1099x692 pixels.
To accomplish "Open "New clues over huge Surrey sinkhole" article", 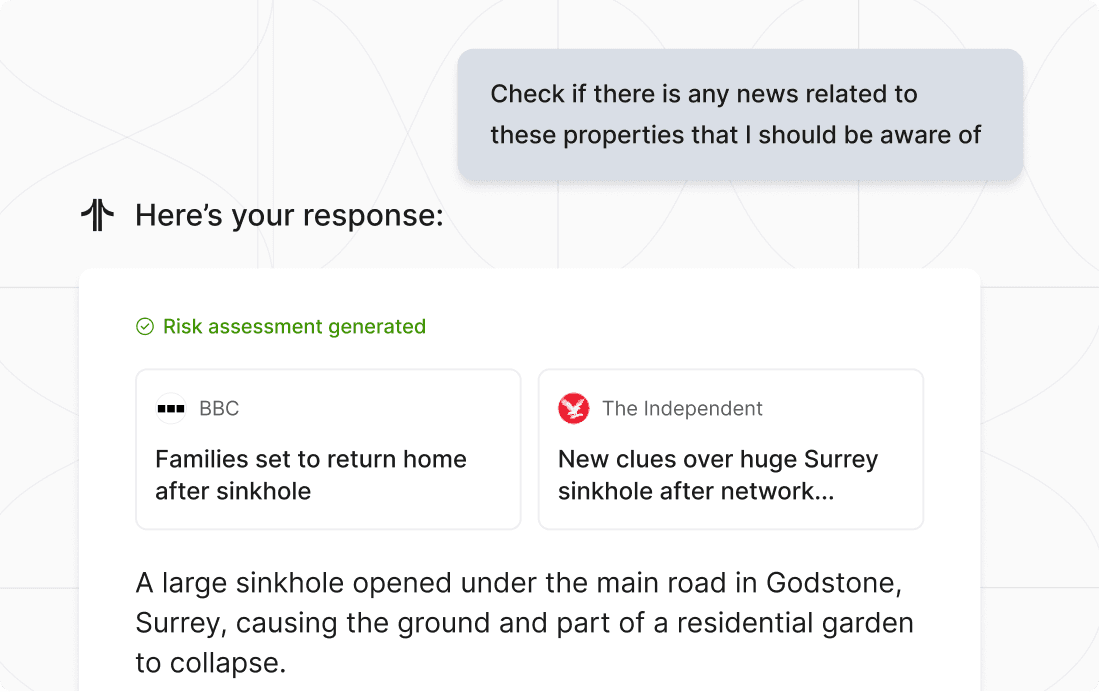I will pos(731,449).
